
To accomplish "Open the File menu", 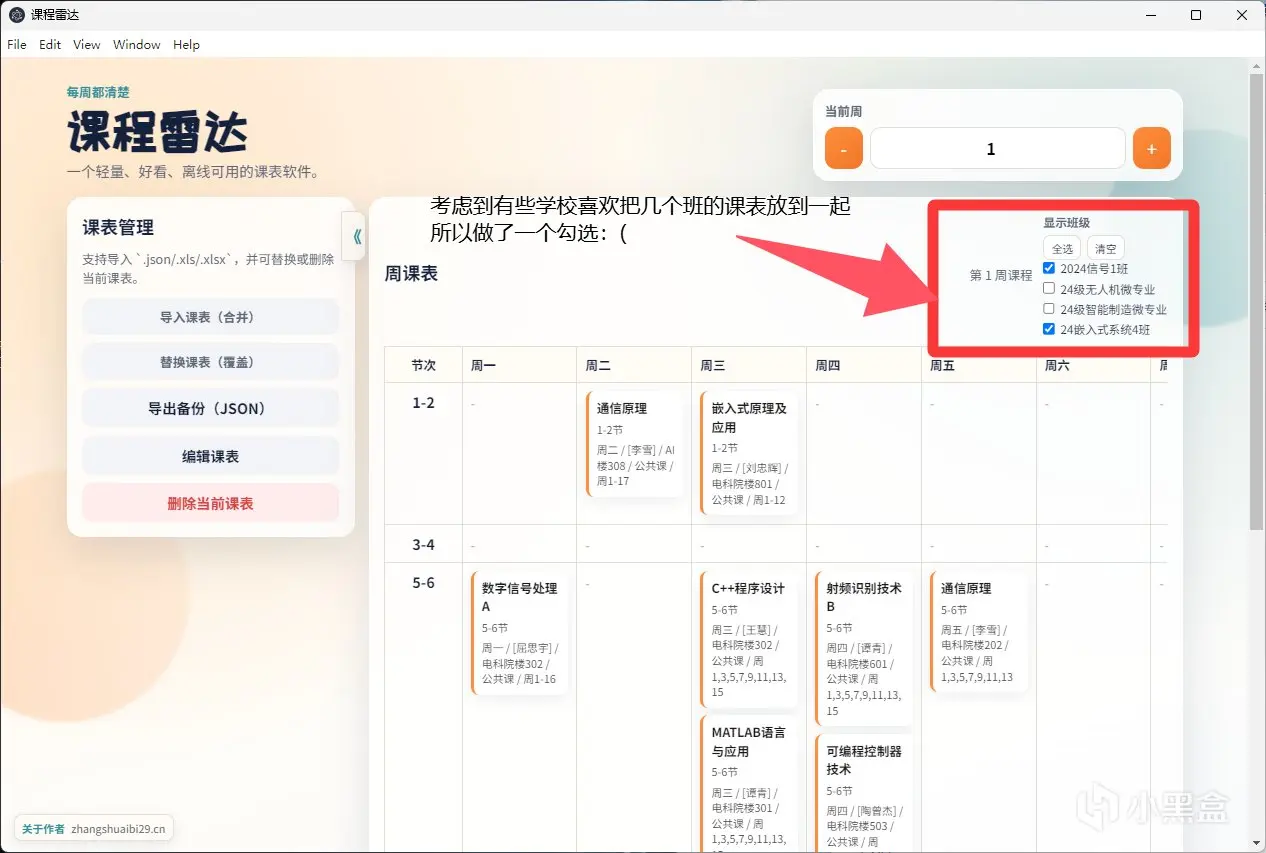I will 17,45.
